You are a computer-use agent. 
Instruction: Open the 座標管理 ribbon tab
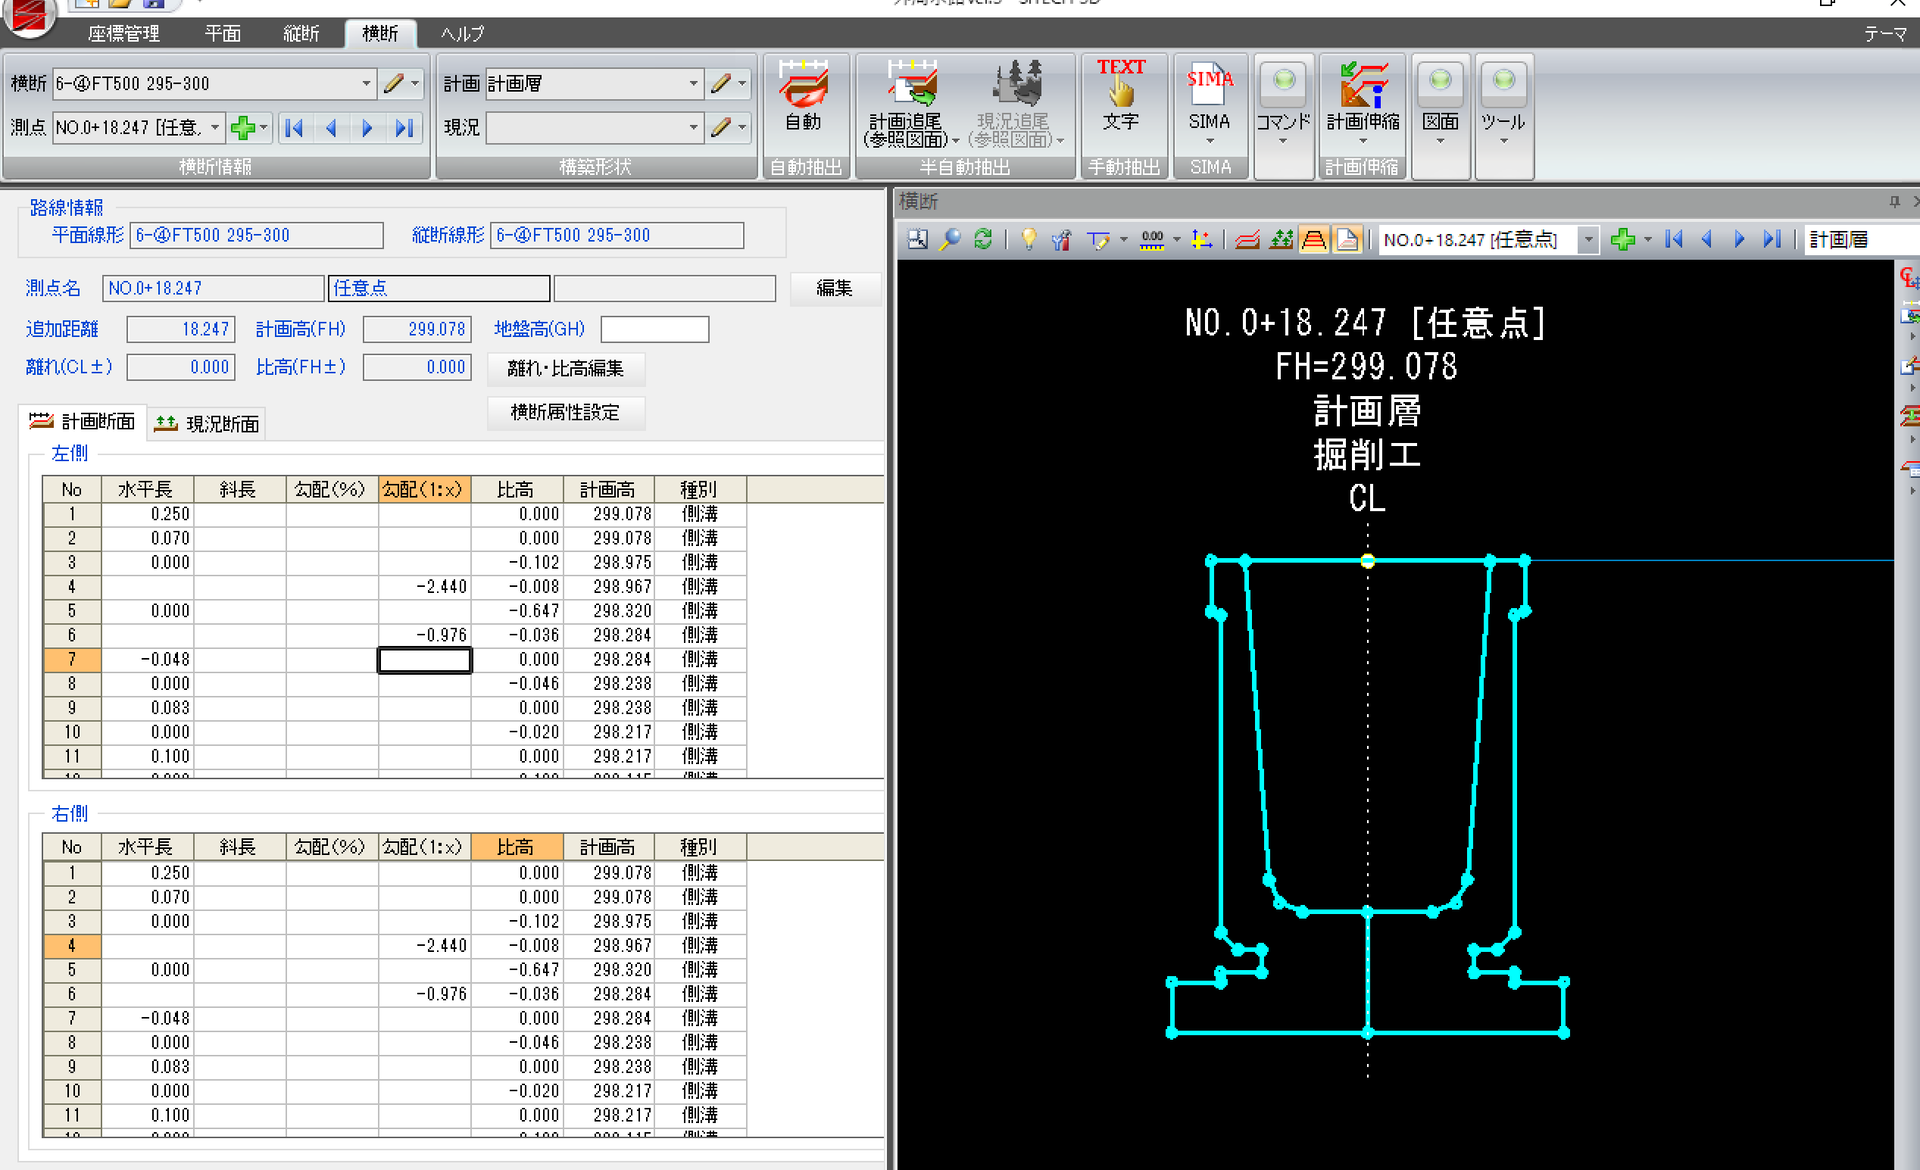pyautogui.click(x=124, y=34)
